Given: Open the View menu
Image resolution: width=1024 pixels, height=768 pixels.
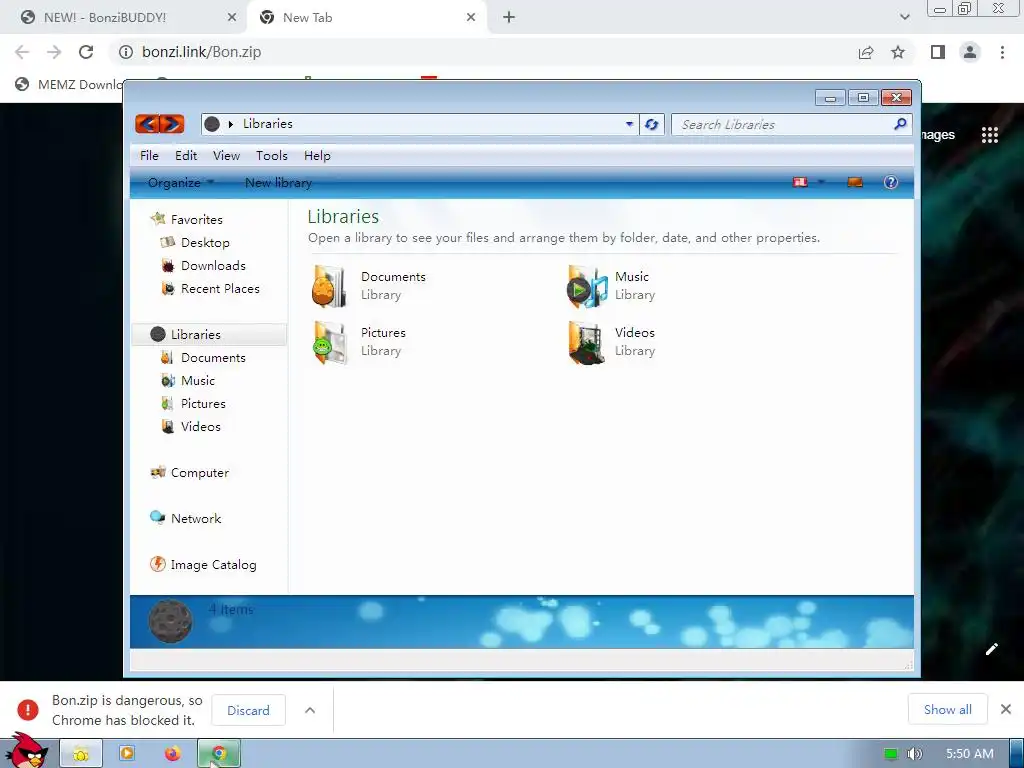Looking at the screenshot, I should (226, 155).
